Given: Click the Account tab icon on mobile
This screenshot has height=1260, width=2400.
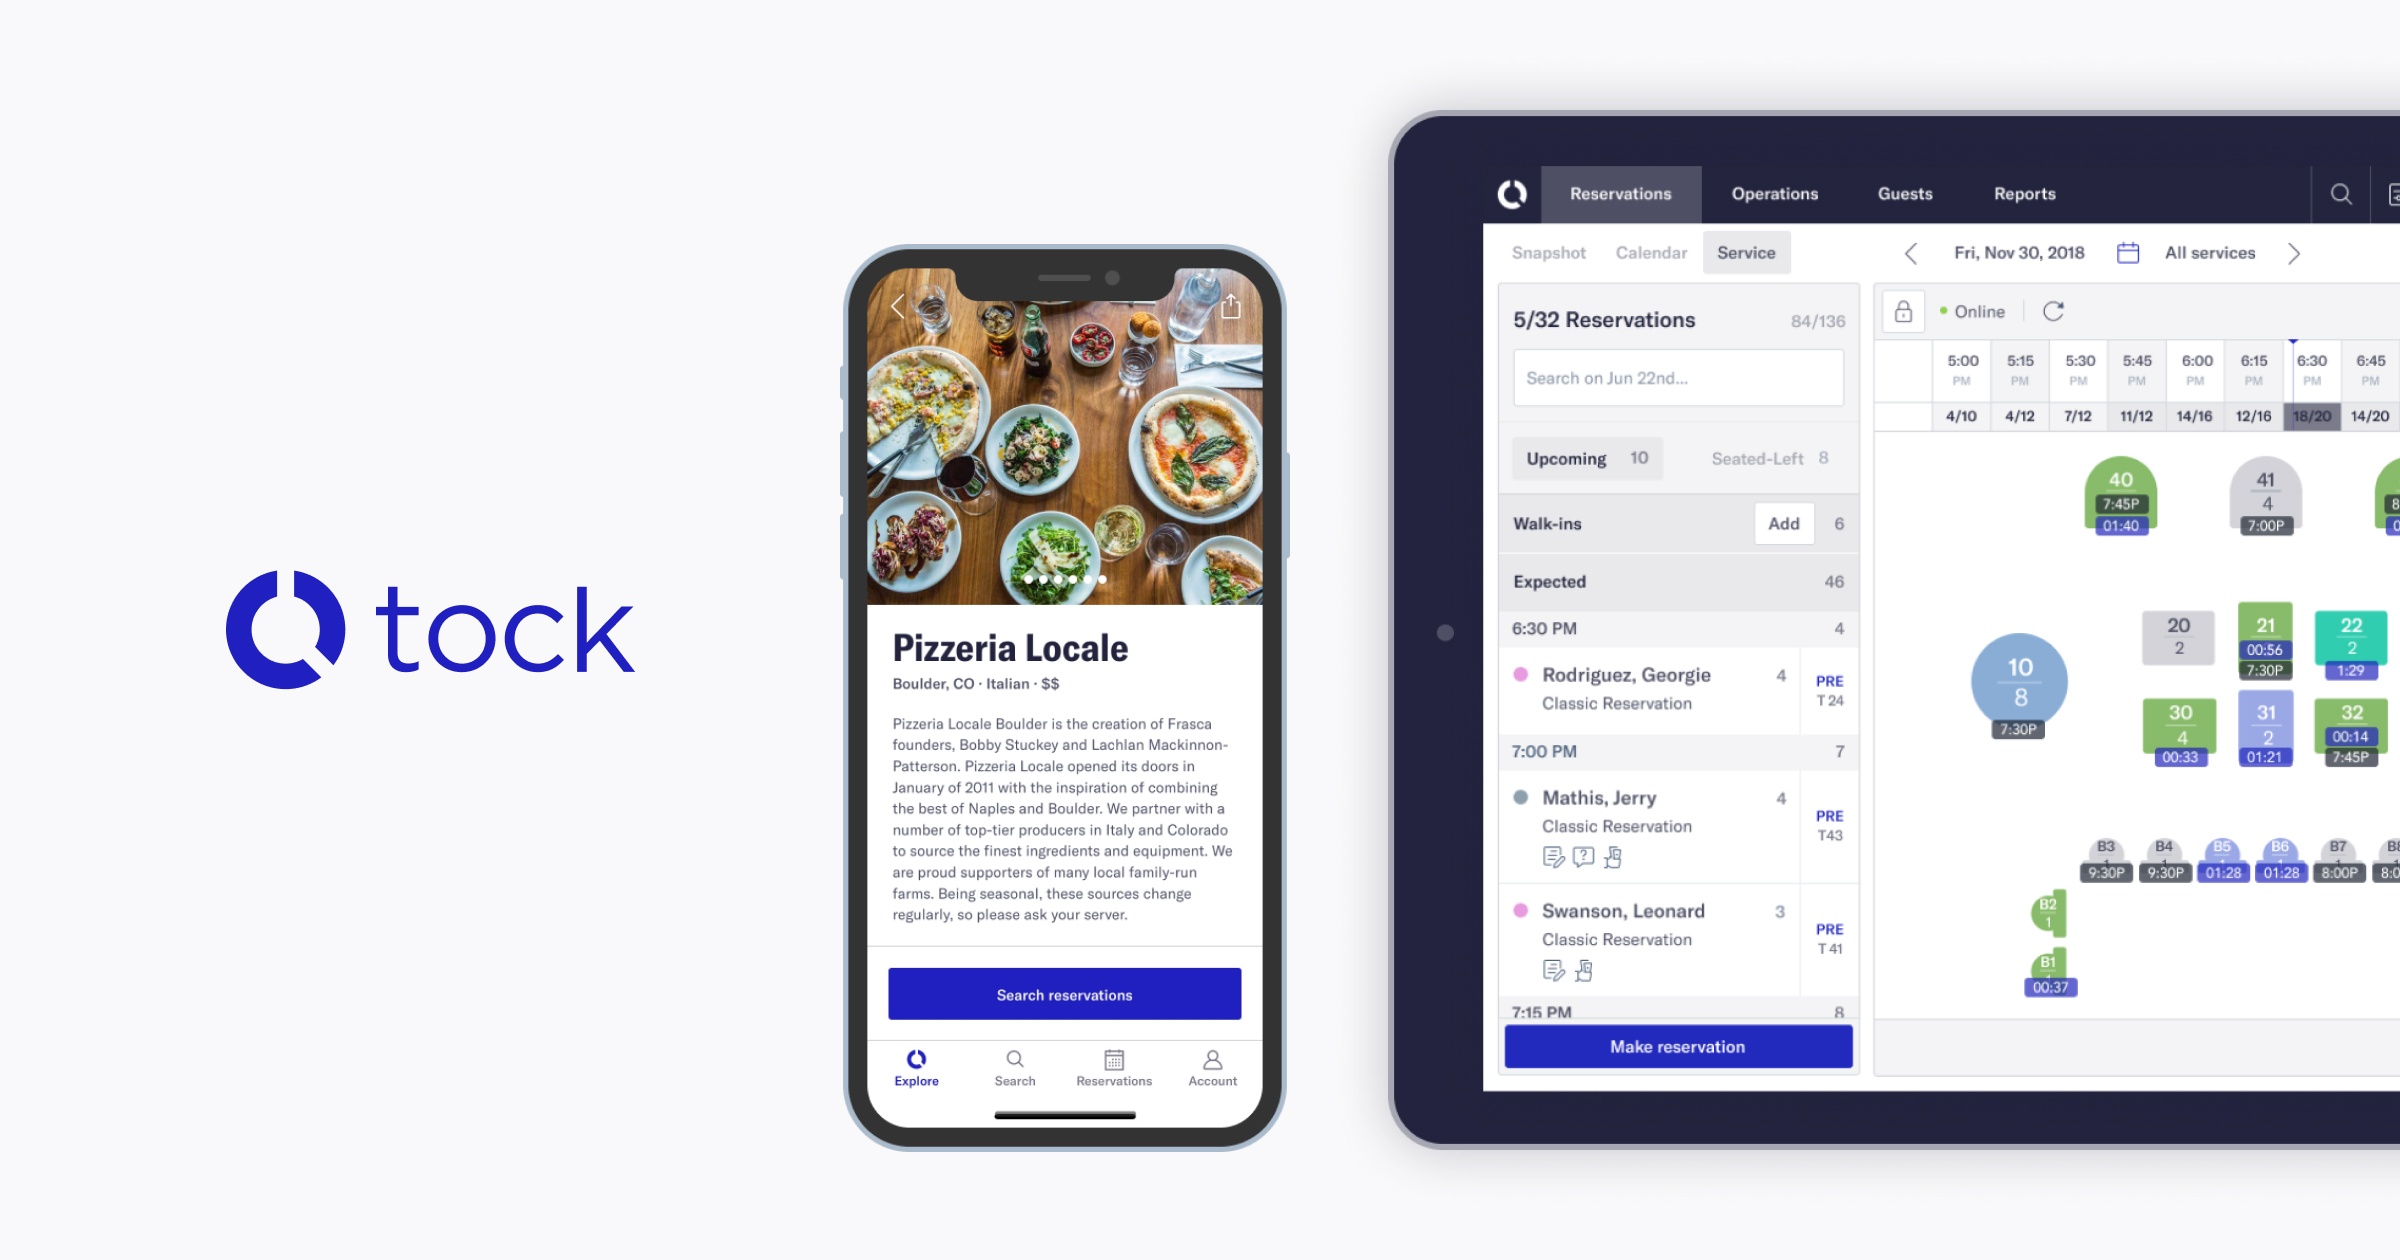Looking at the screenshot, I should [1213, 1060].
